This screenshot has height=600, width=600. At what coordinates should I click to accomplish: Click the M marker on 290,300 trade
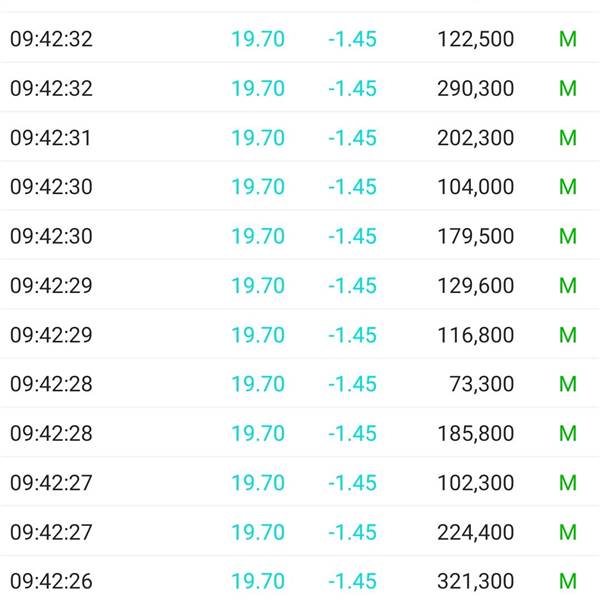pos(568,88)
